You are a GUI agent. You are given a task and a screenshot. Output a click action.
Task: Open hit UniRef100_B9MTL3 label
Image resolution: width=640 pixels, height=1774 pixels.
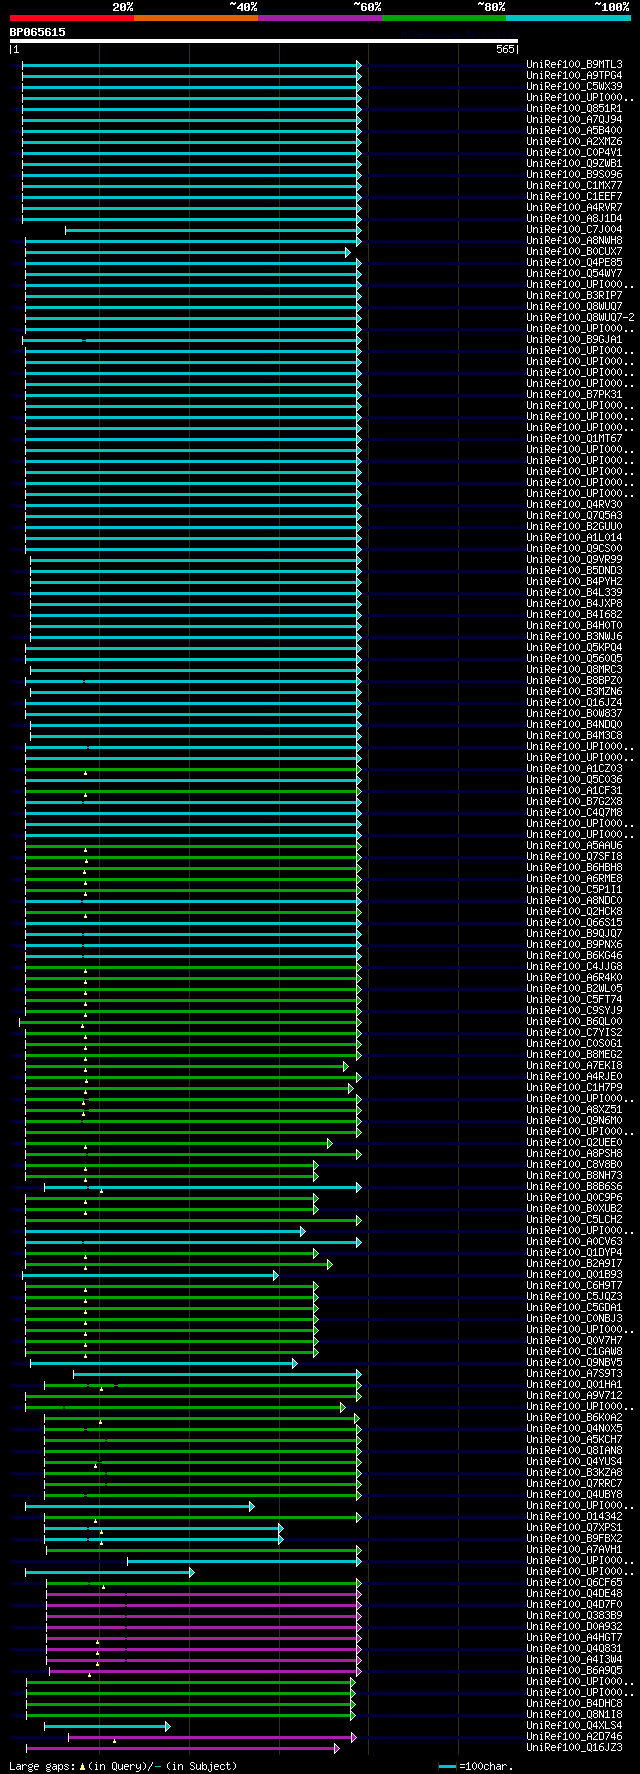click(574, 65)
